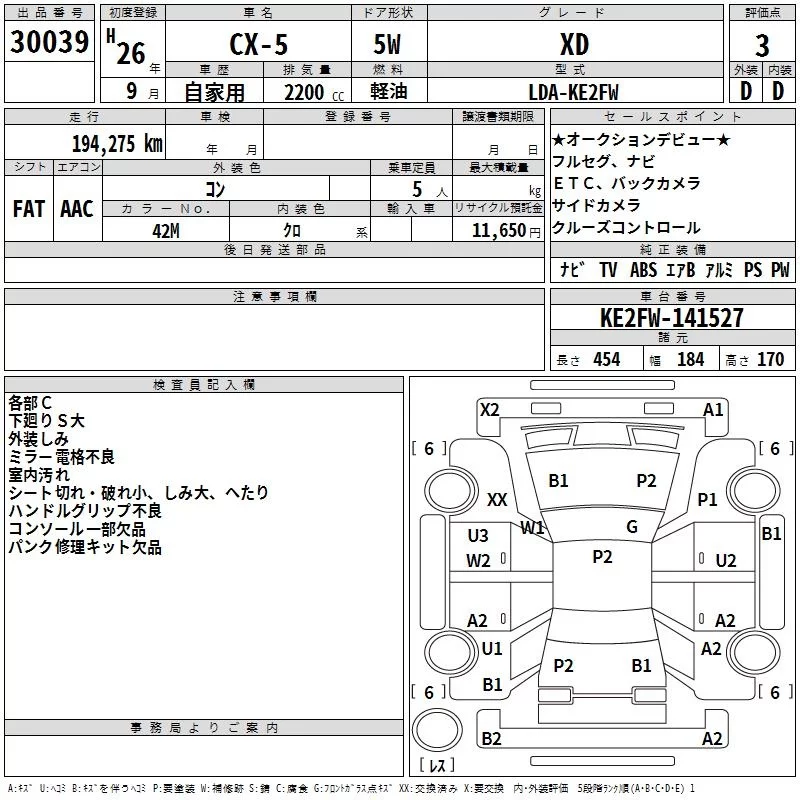Viewport: 800px width, 800px height.
Task: Click G windshield chip mark
Action: click(x=632, y=527)
